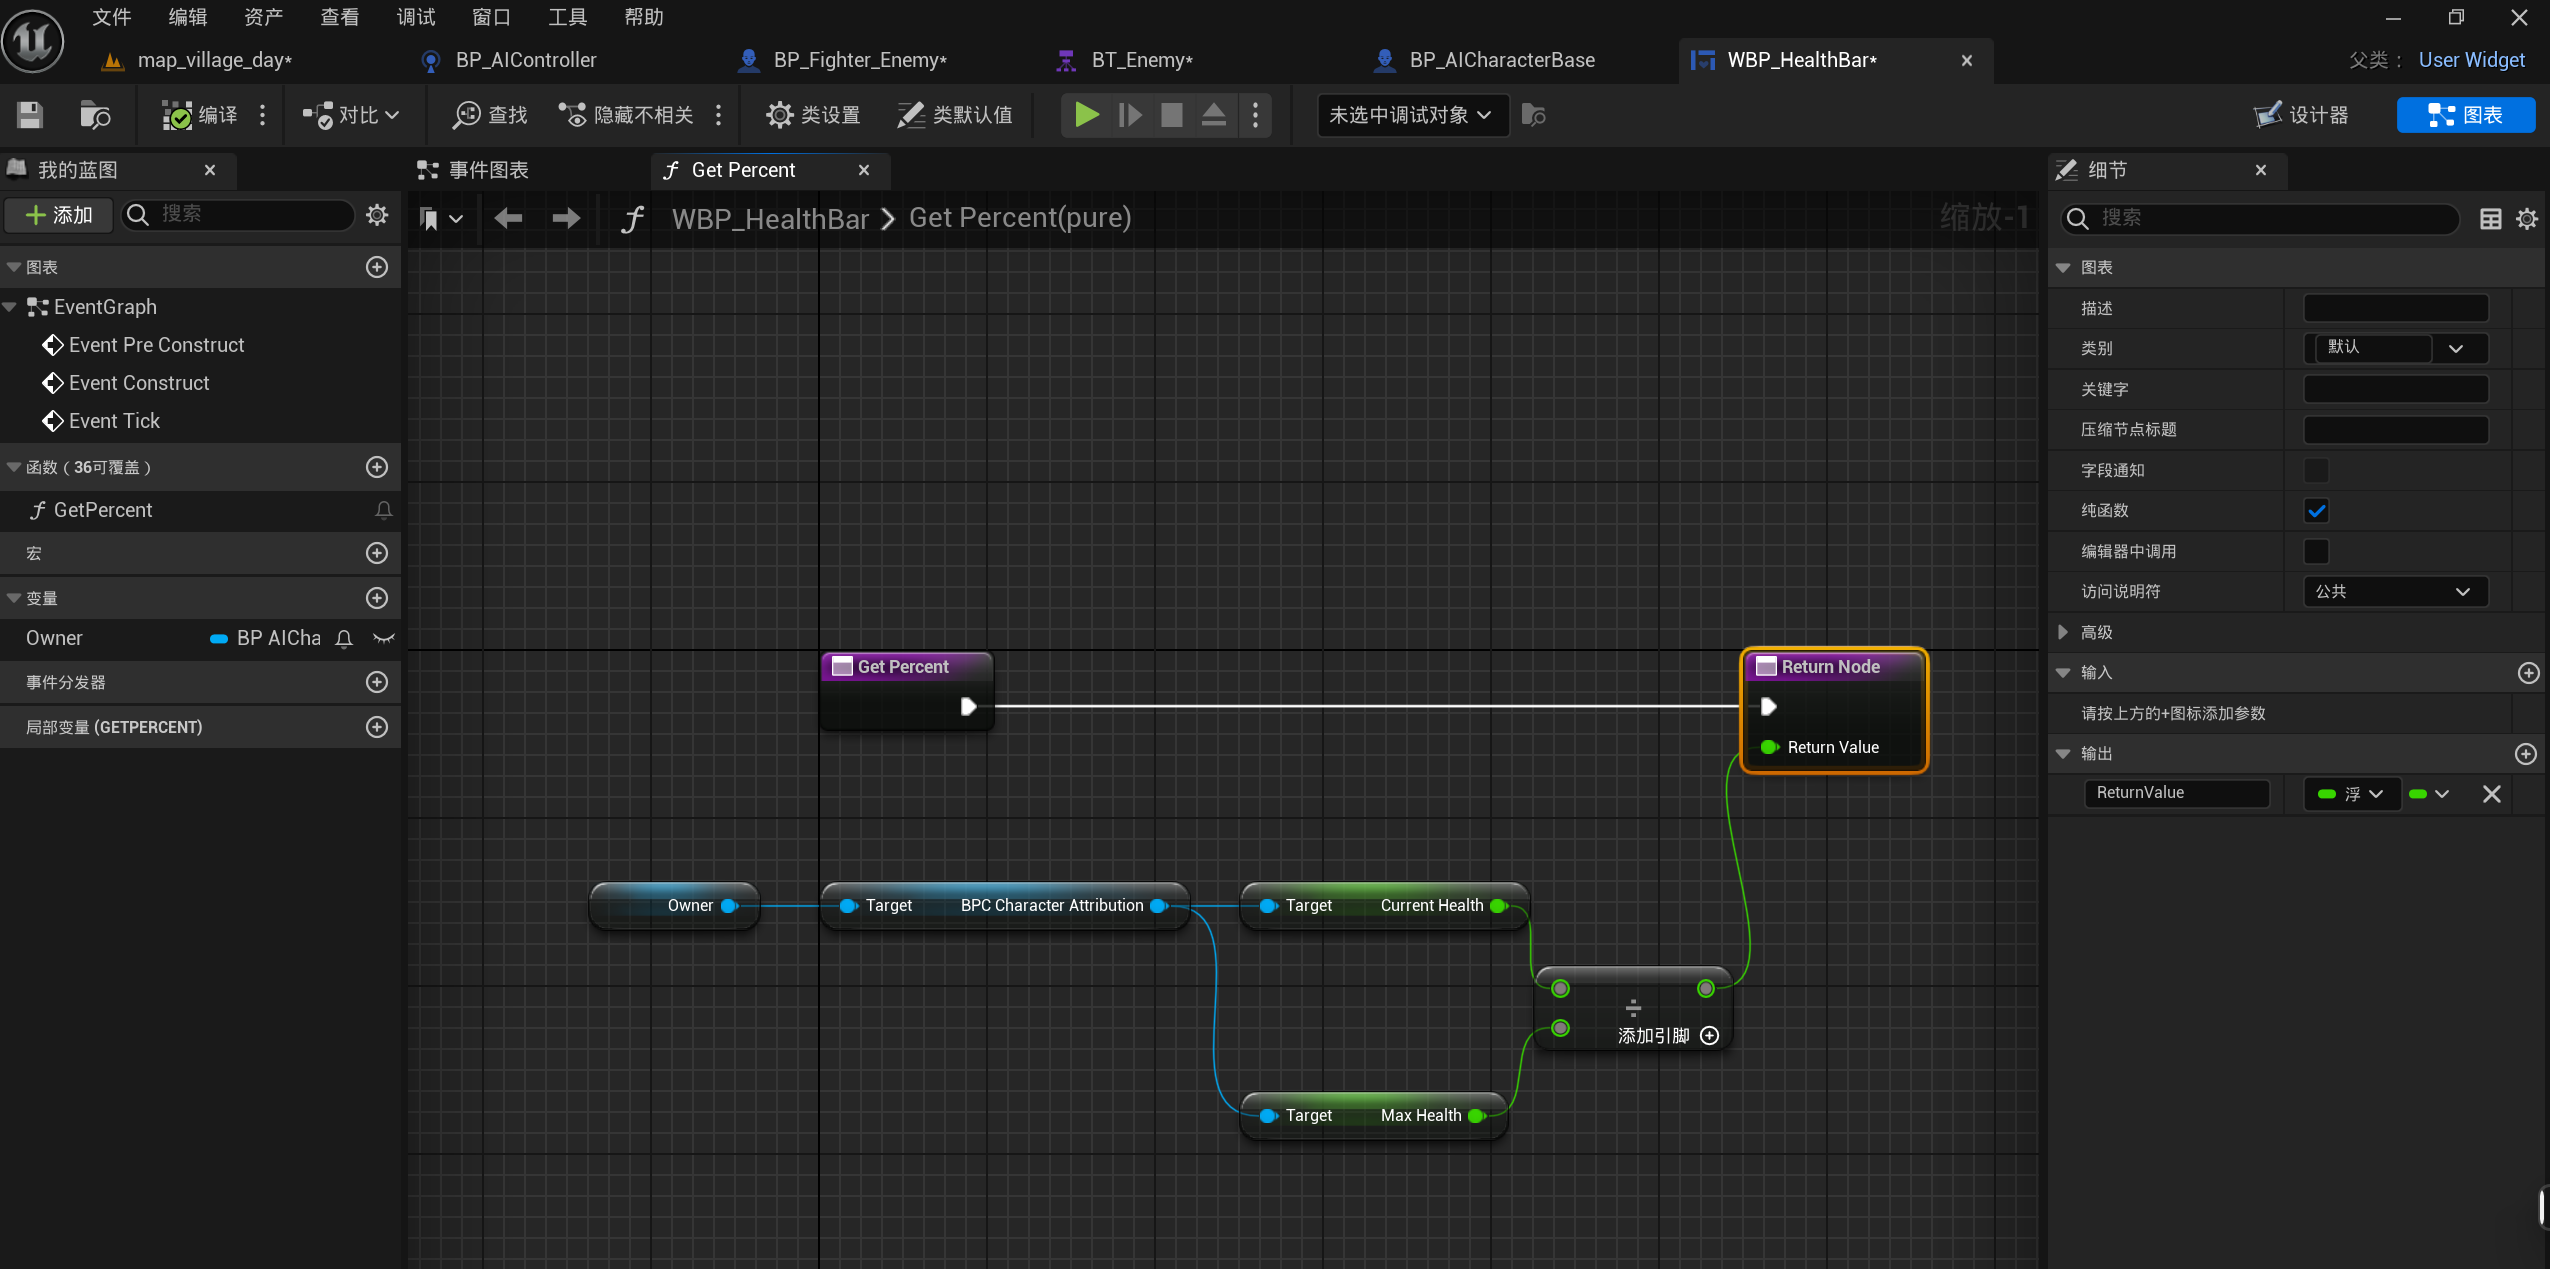Open the Window (窗口) menu
Viewport: 2550px width, 1269px height.
tap(490, 17)
